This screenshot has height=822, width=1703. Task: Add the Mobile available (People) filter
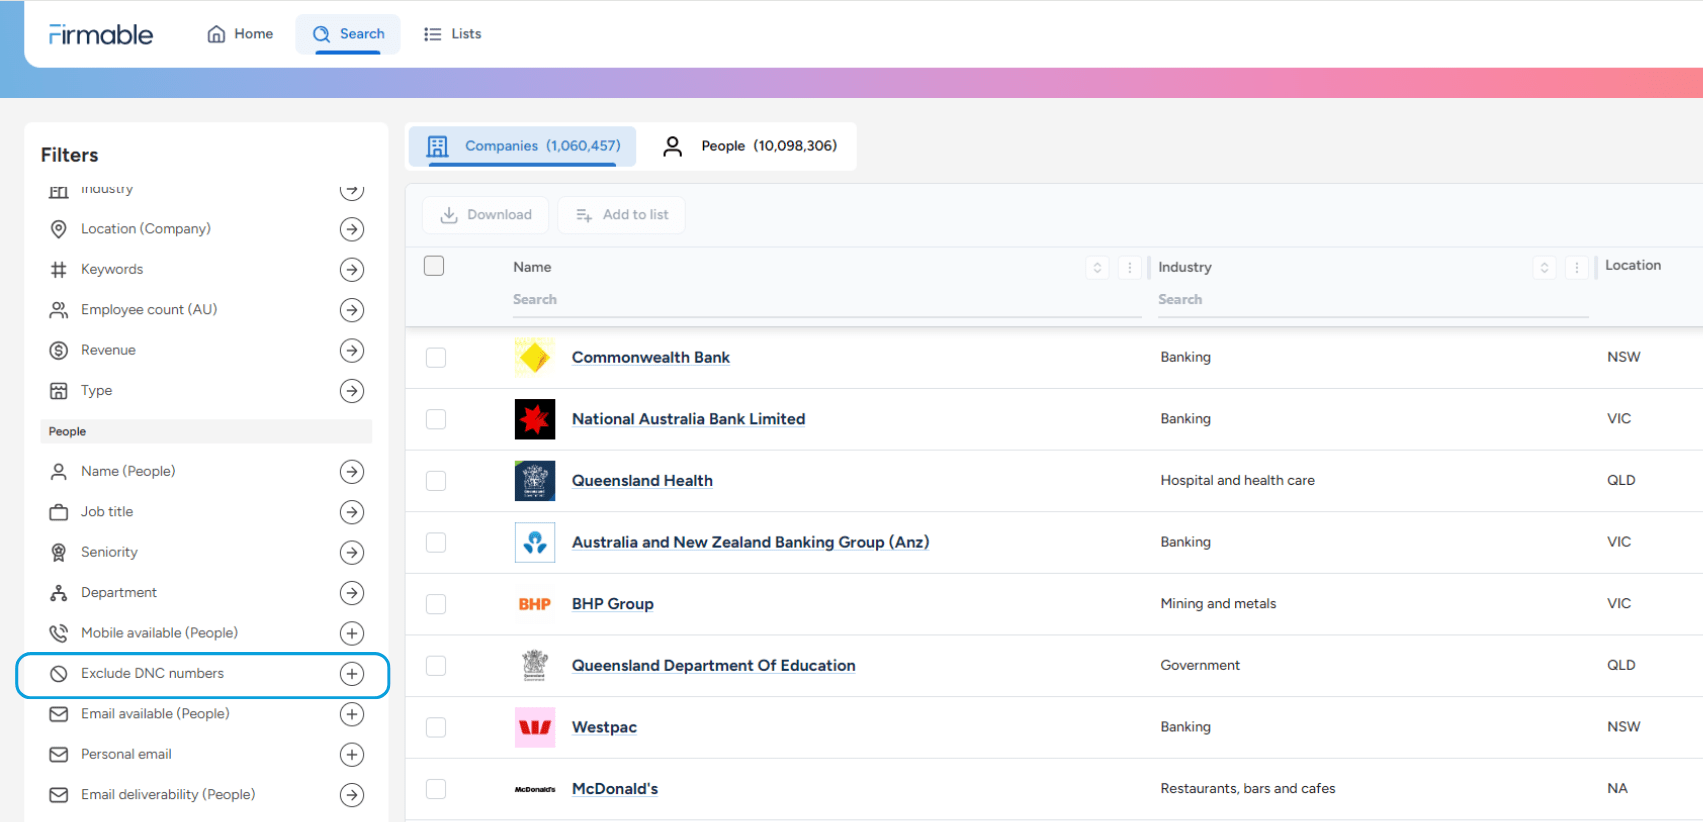pos(352,634)
